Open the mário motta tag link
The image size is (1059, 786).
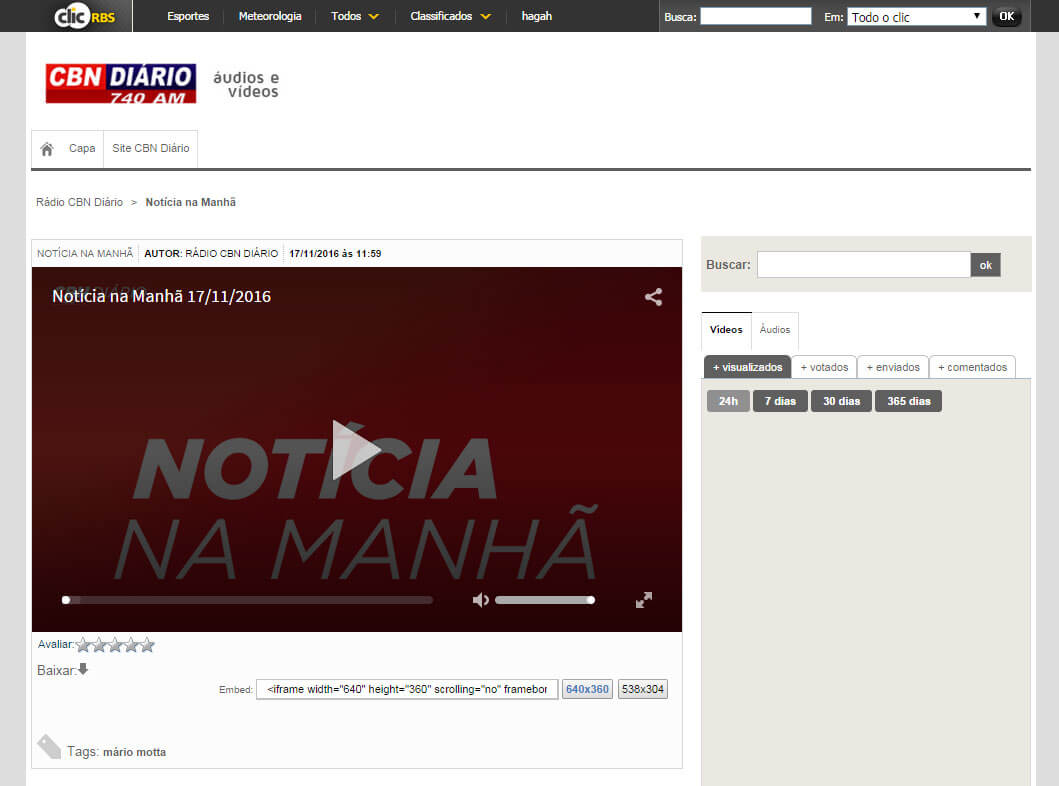pyautogui.click(x=134, y=752)
